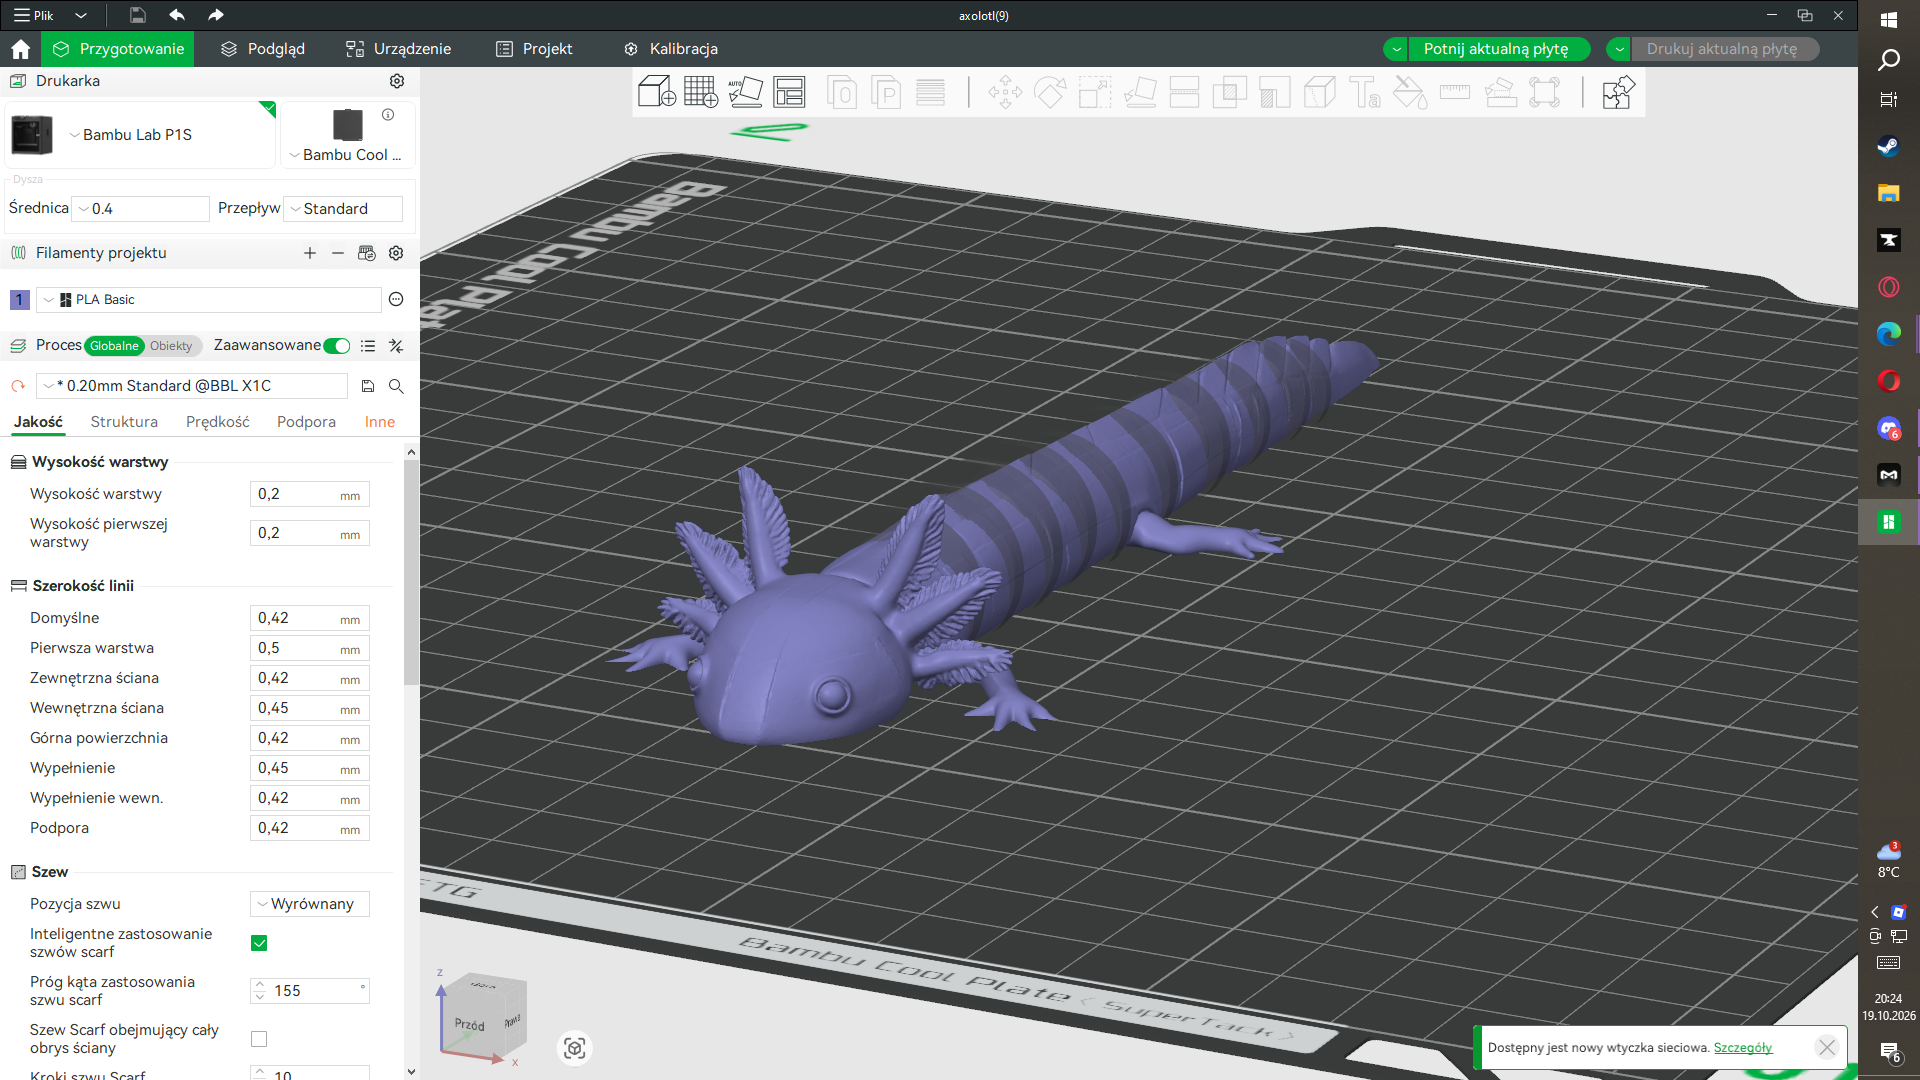Screen dimensions: 1920x1080
Task: Save the process preset icon
Action: [368, 386]
